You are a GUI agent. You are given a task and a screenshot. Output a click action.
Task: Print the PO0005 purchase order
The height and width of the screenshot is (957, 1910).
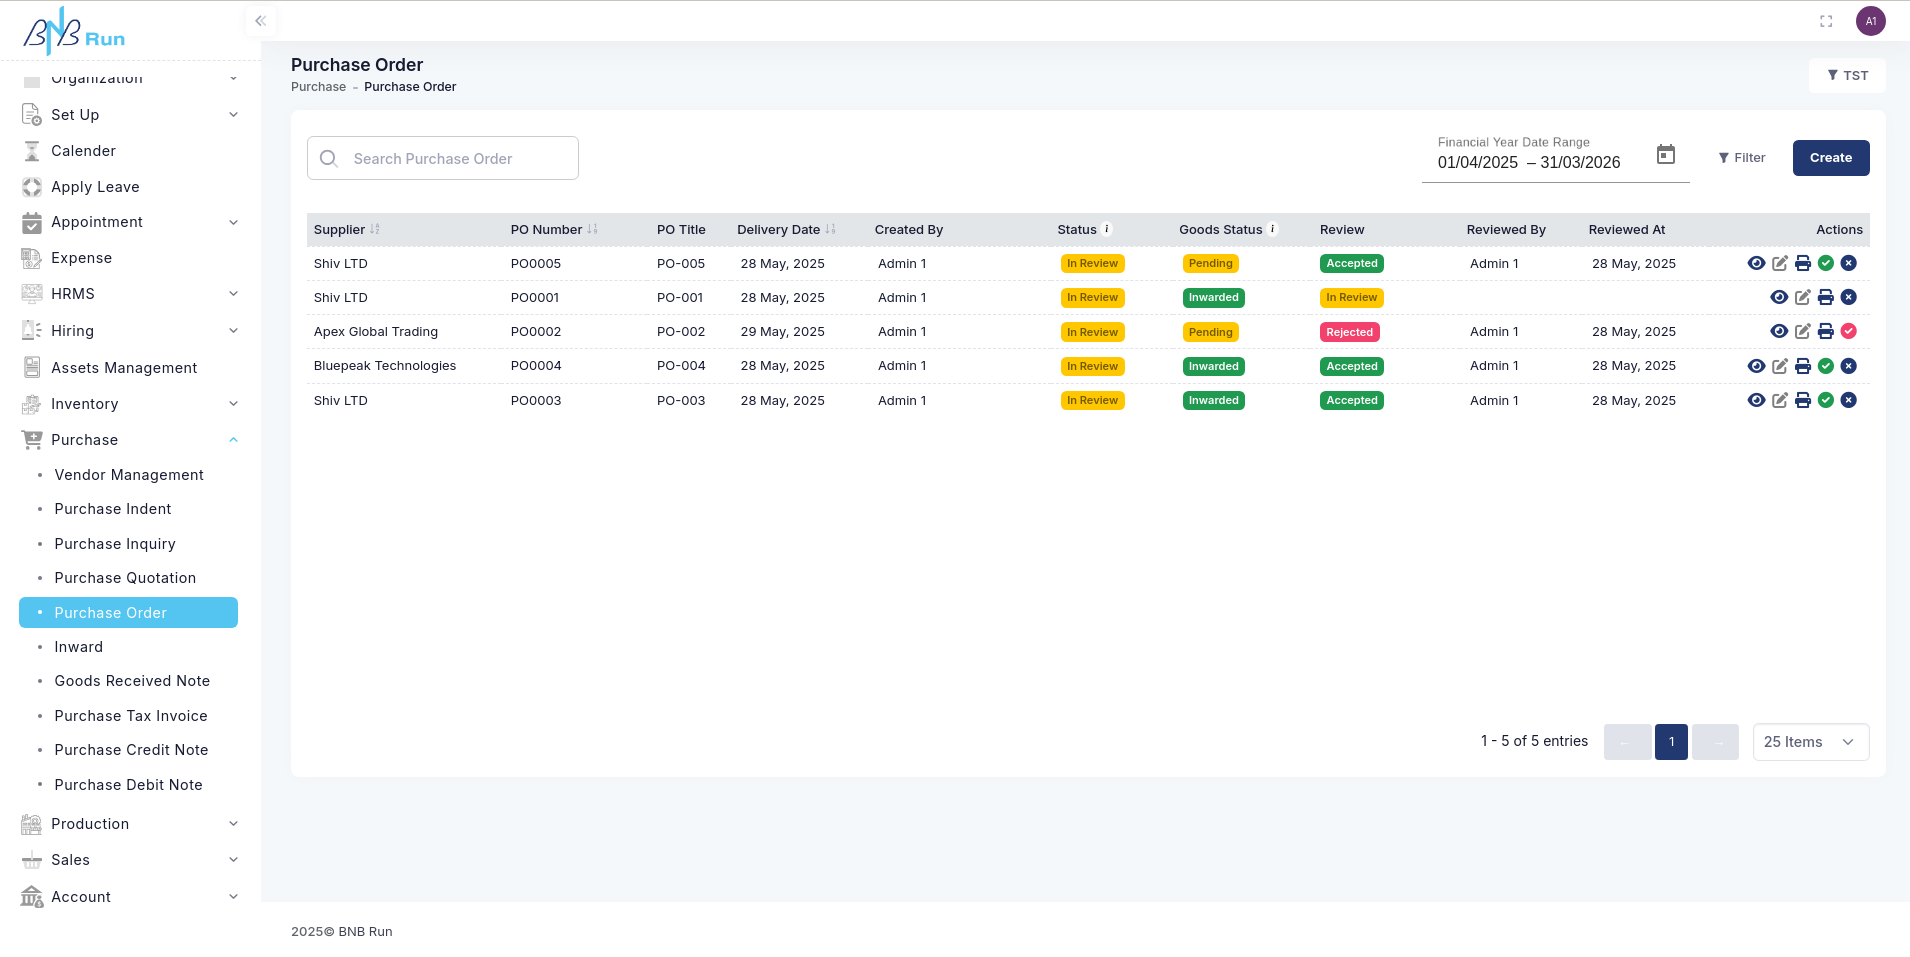pyautogui.click(x=1803, y=263)
